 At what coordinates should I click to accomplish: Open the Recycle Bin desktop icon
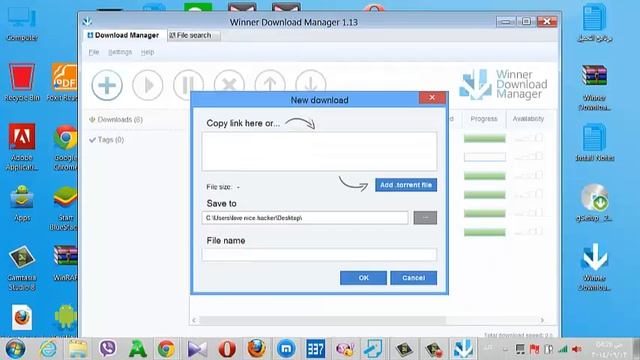pyautogui.click(x=22, y=82)
